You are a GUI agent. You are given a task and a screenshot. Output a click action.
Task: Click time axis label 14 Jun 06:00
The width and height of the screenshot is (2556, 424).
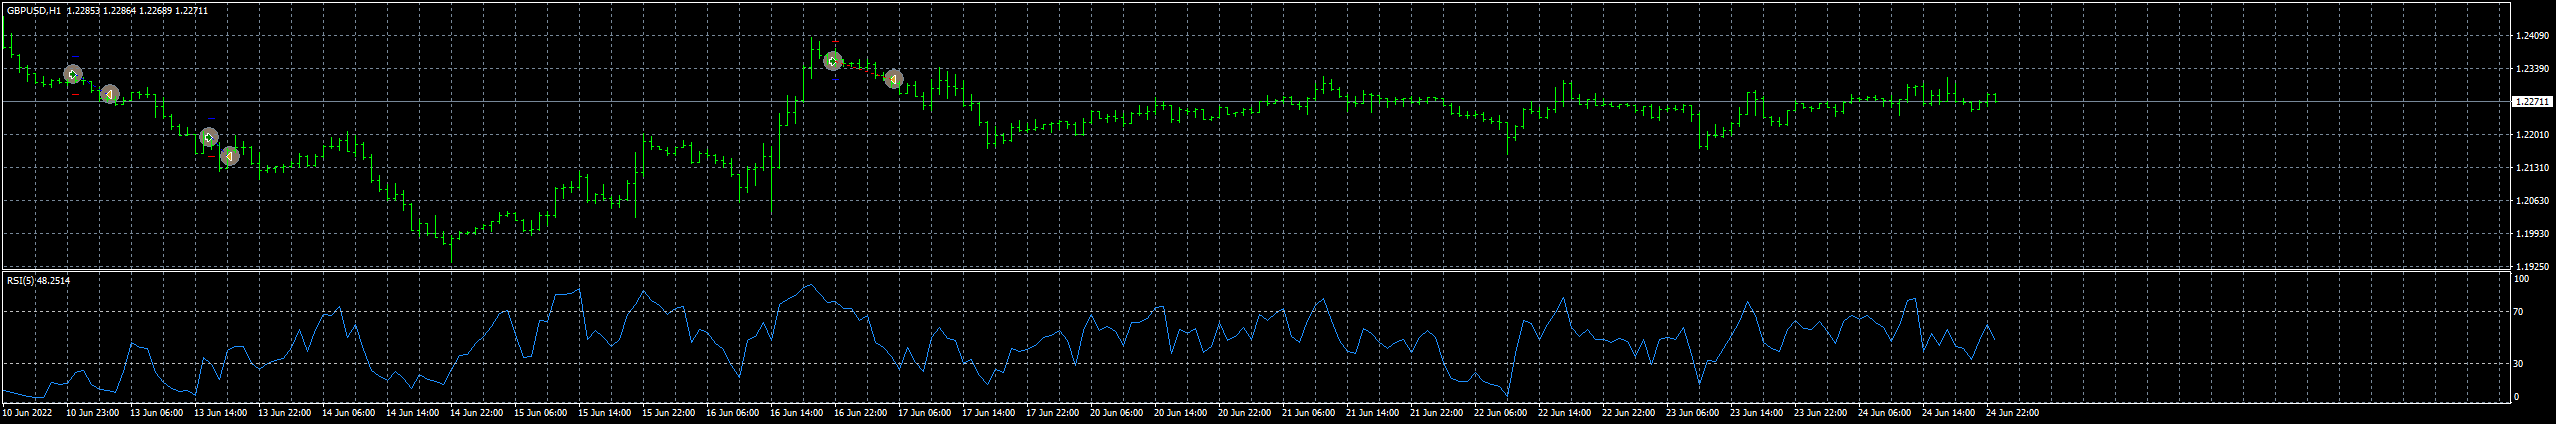click(x=349, y=412)
